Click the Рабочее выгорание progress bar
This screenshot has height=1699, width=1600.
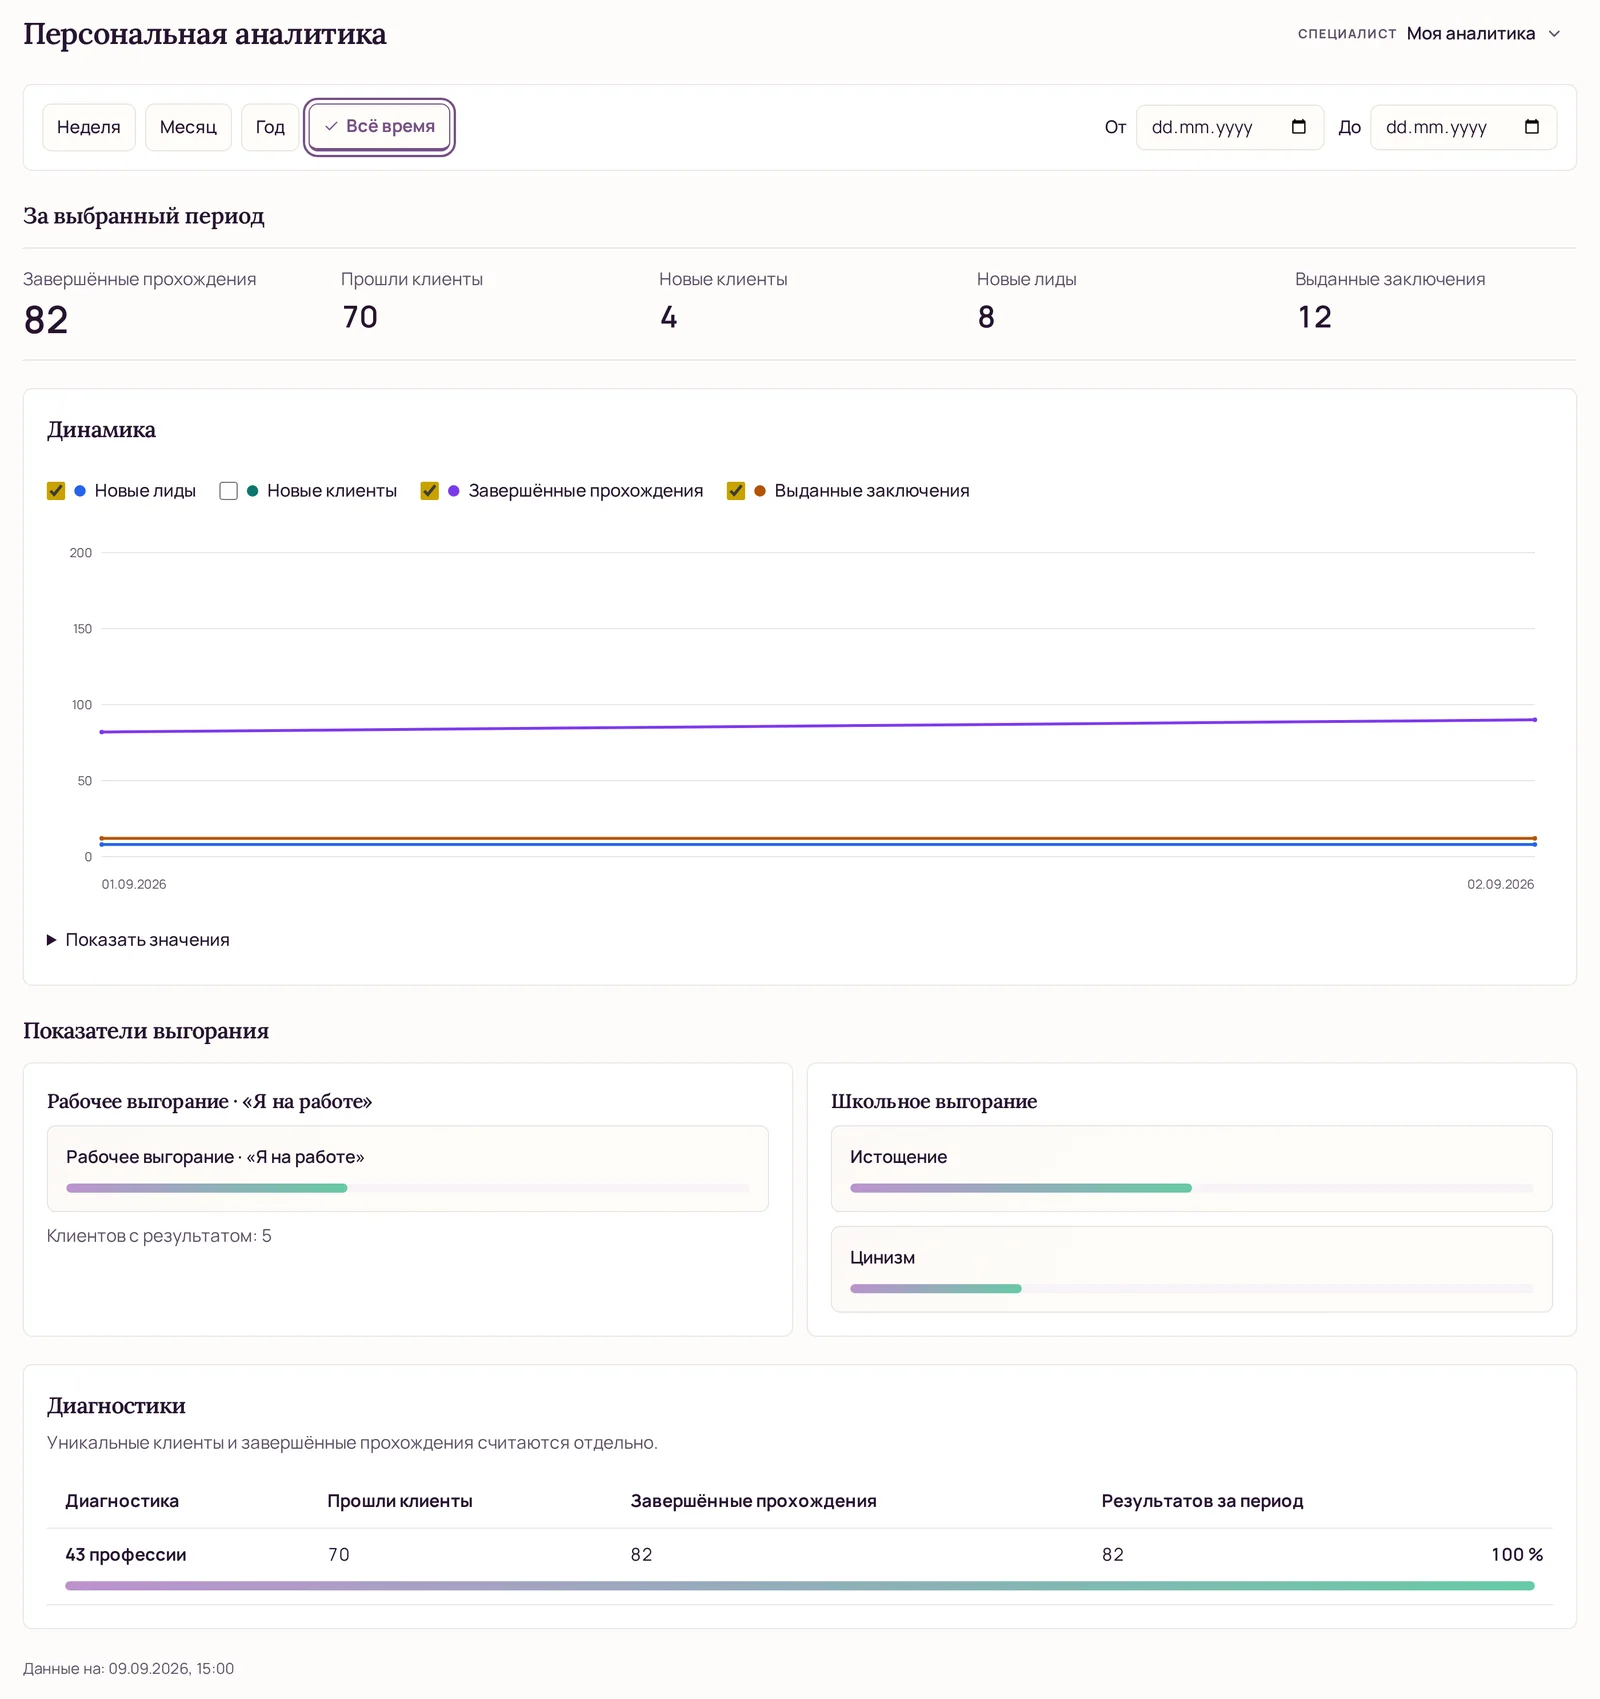[408, 1188]
